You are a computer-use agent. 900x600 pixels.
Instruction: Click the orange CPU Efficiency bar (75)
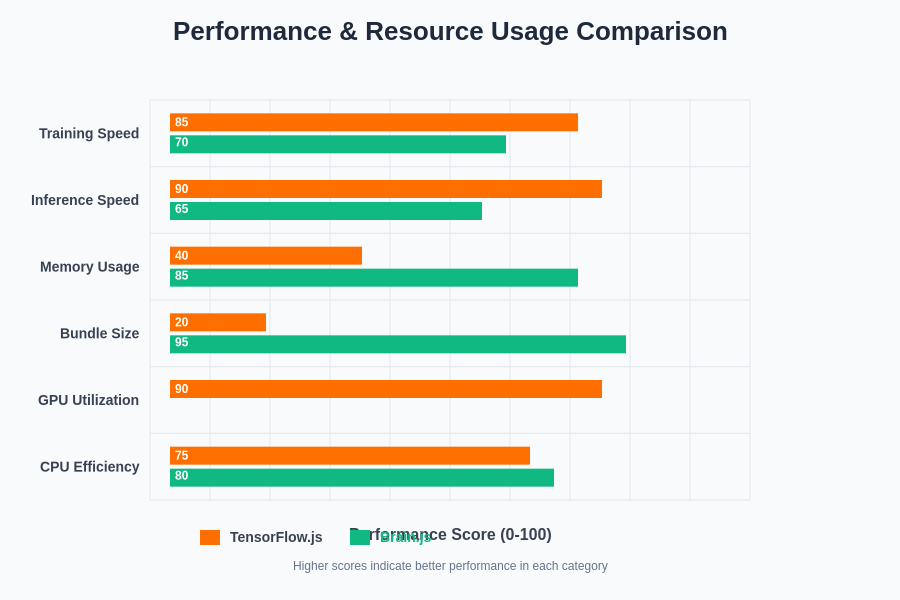coord(350,456)
